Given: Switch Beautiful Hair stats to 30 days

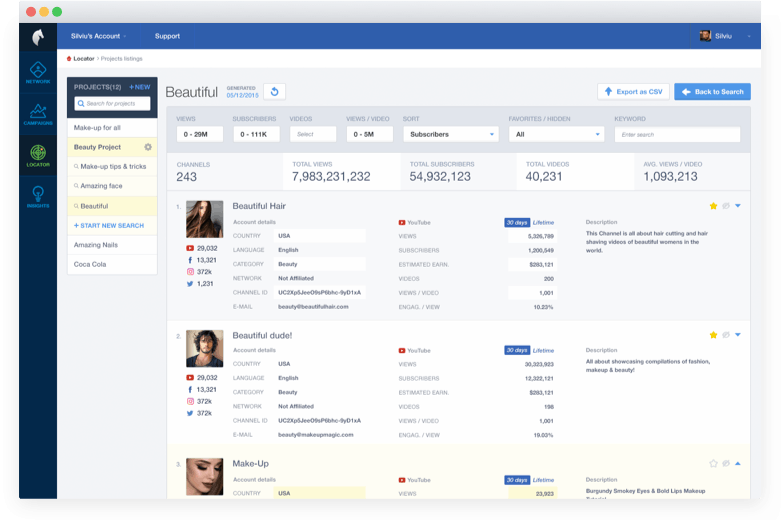Looking at the screenshot, I should pyautogui.click(x=517, y=223).
